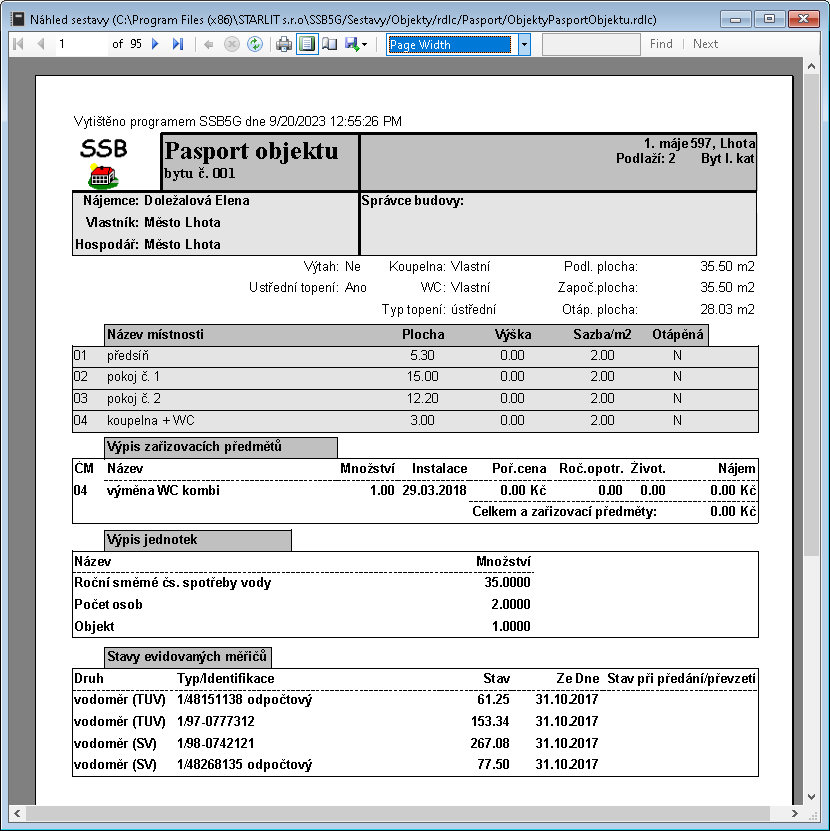This screenshot has width=830, height=831.
Task: Expand the Page Width zoom dropdown
Action: pos(524,44)
